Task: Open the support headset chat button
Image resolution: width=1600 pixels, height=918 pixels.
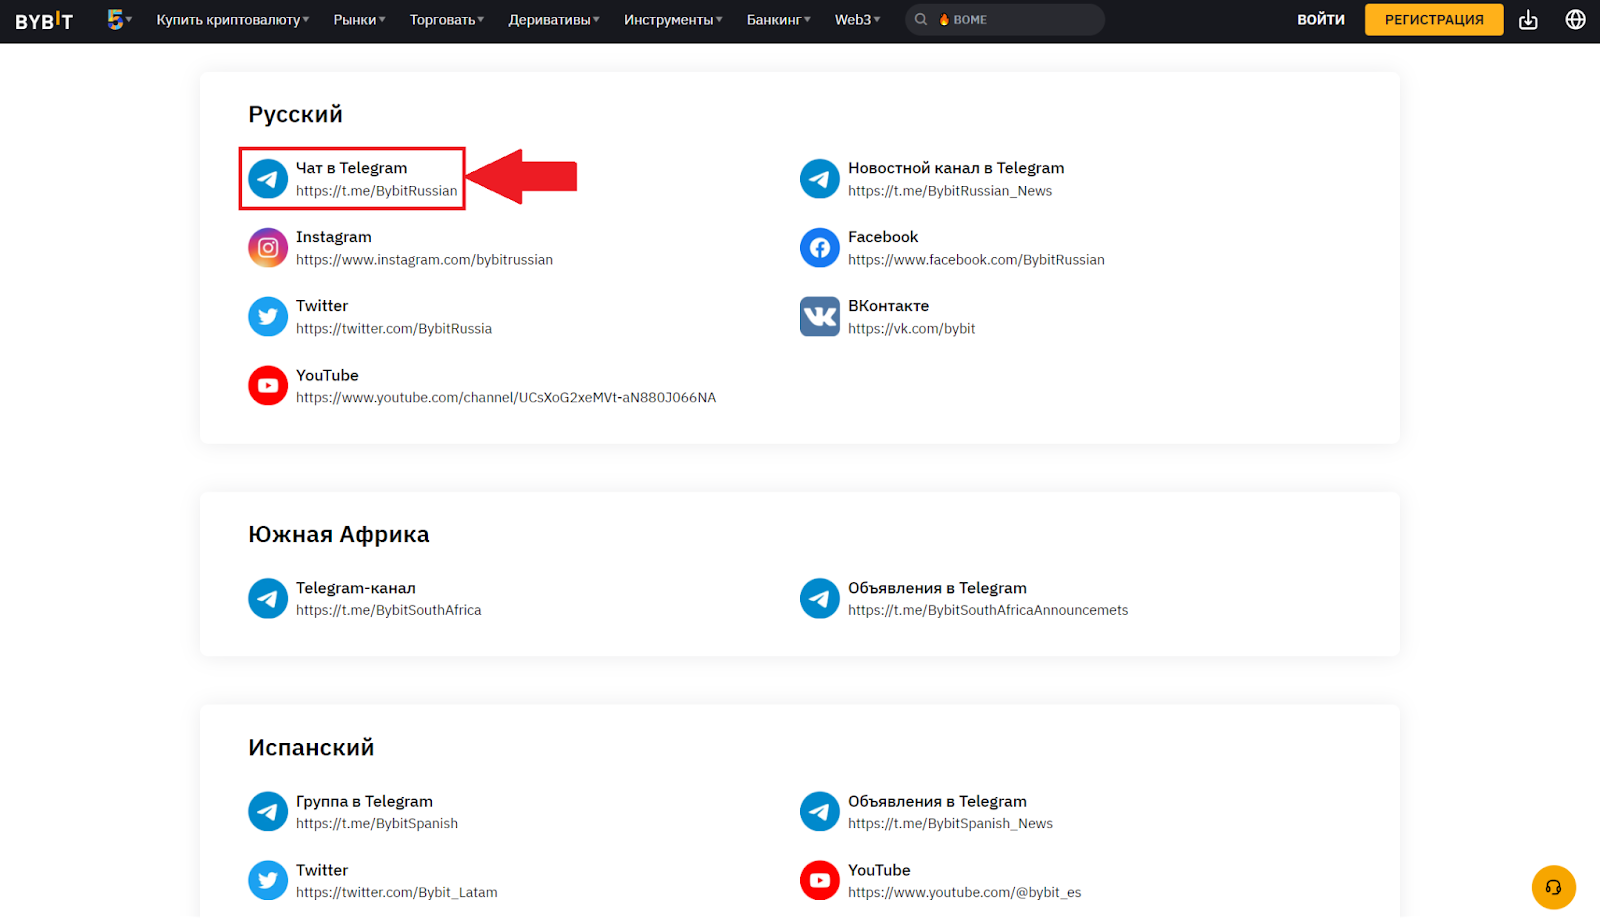Action: [1554, 887]
